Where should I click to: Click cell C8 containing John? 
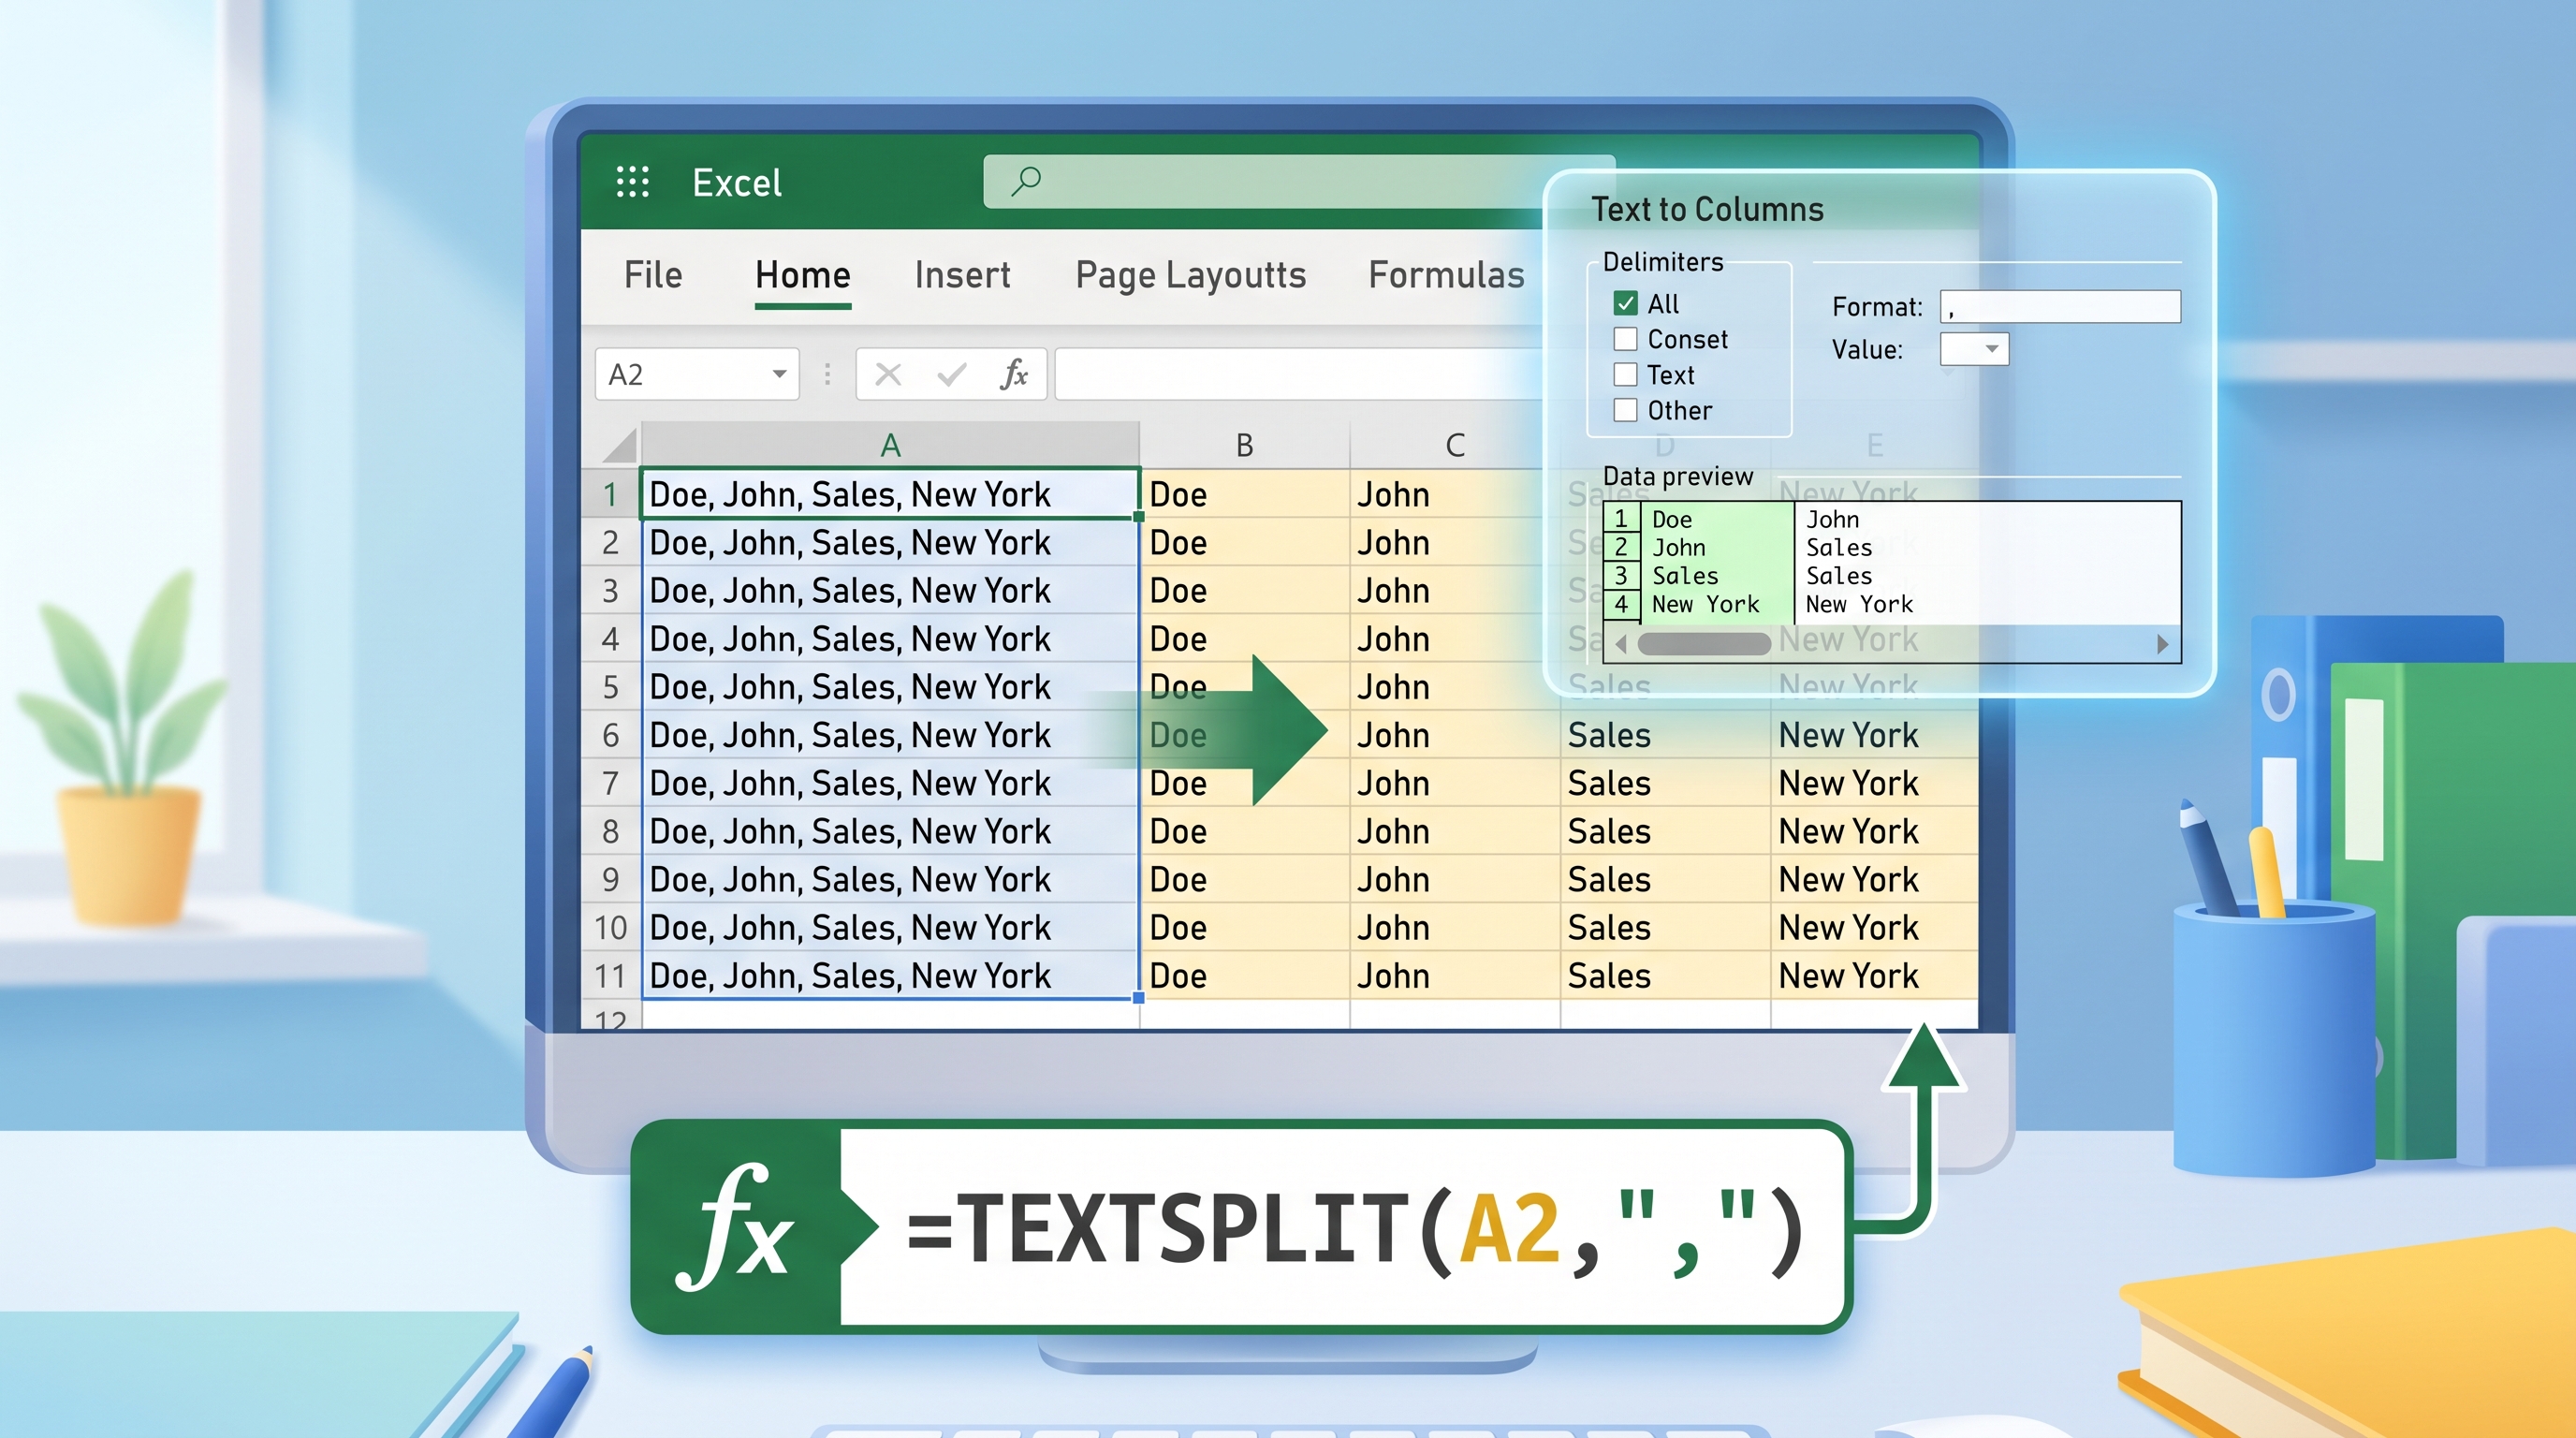[x=1455, y=831]
